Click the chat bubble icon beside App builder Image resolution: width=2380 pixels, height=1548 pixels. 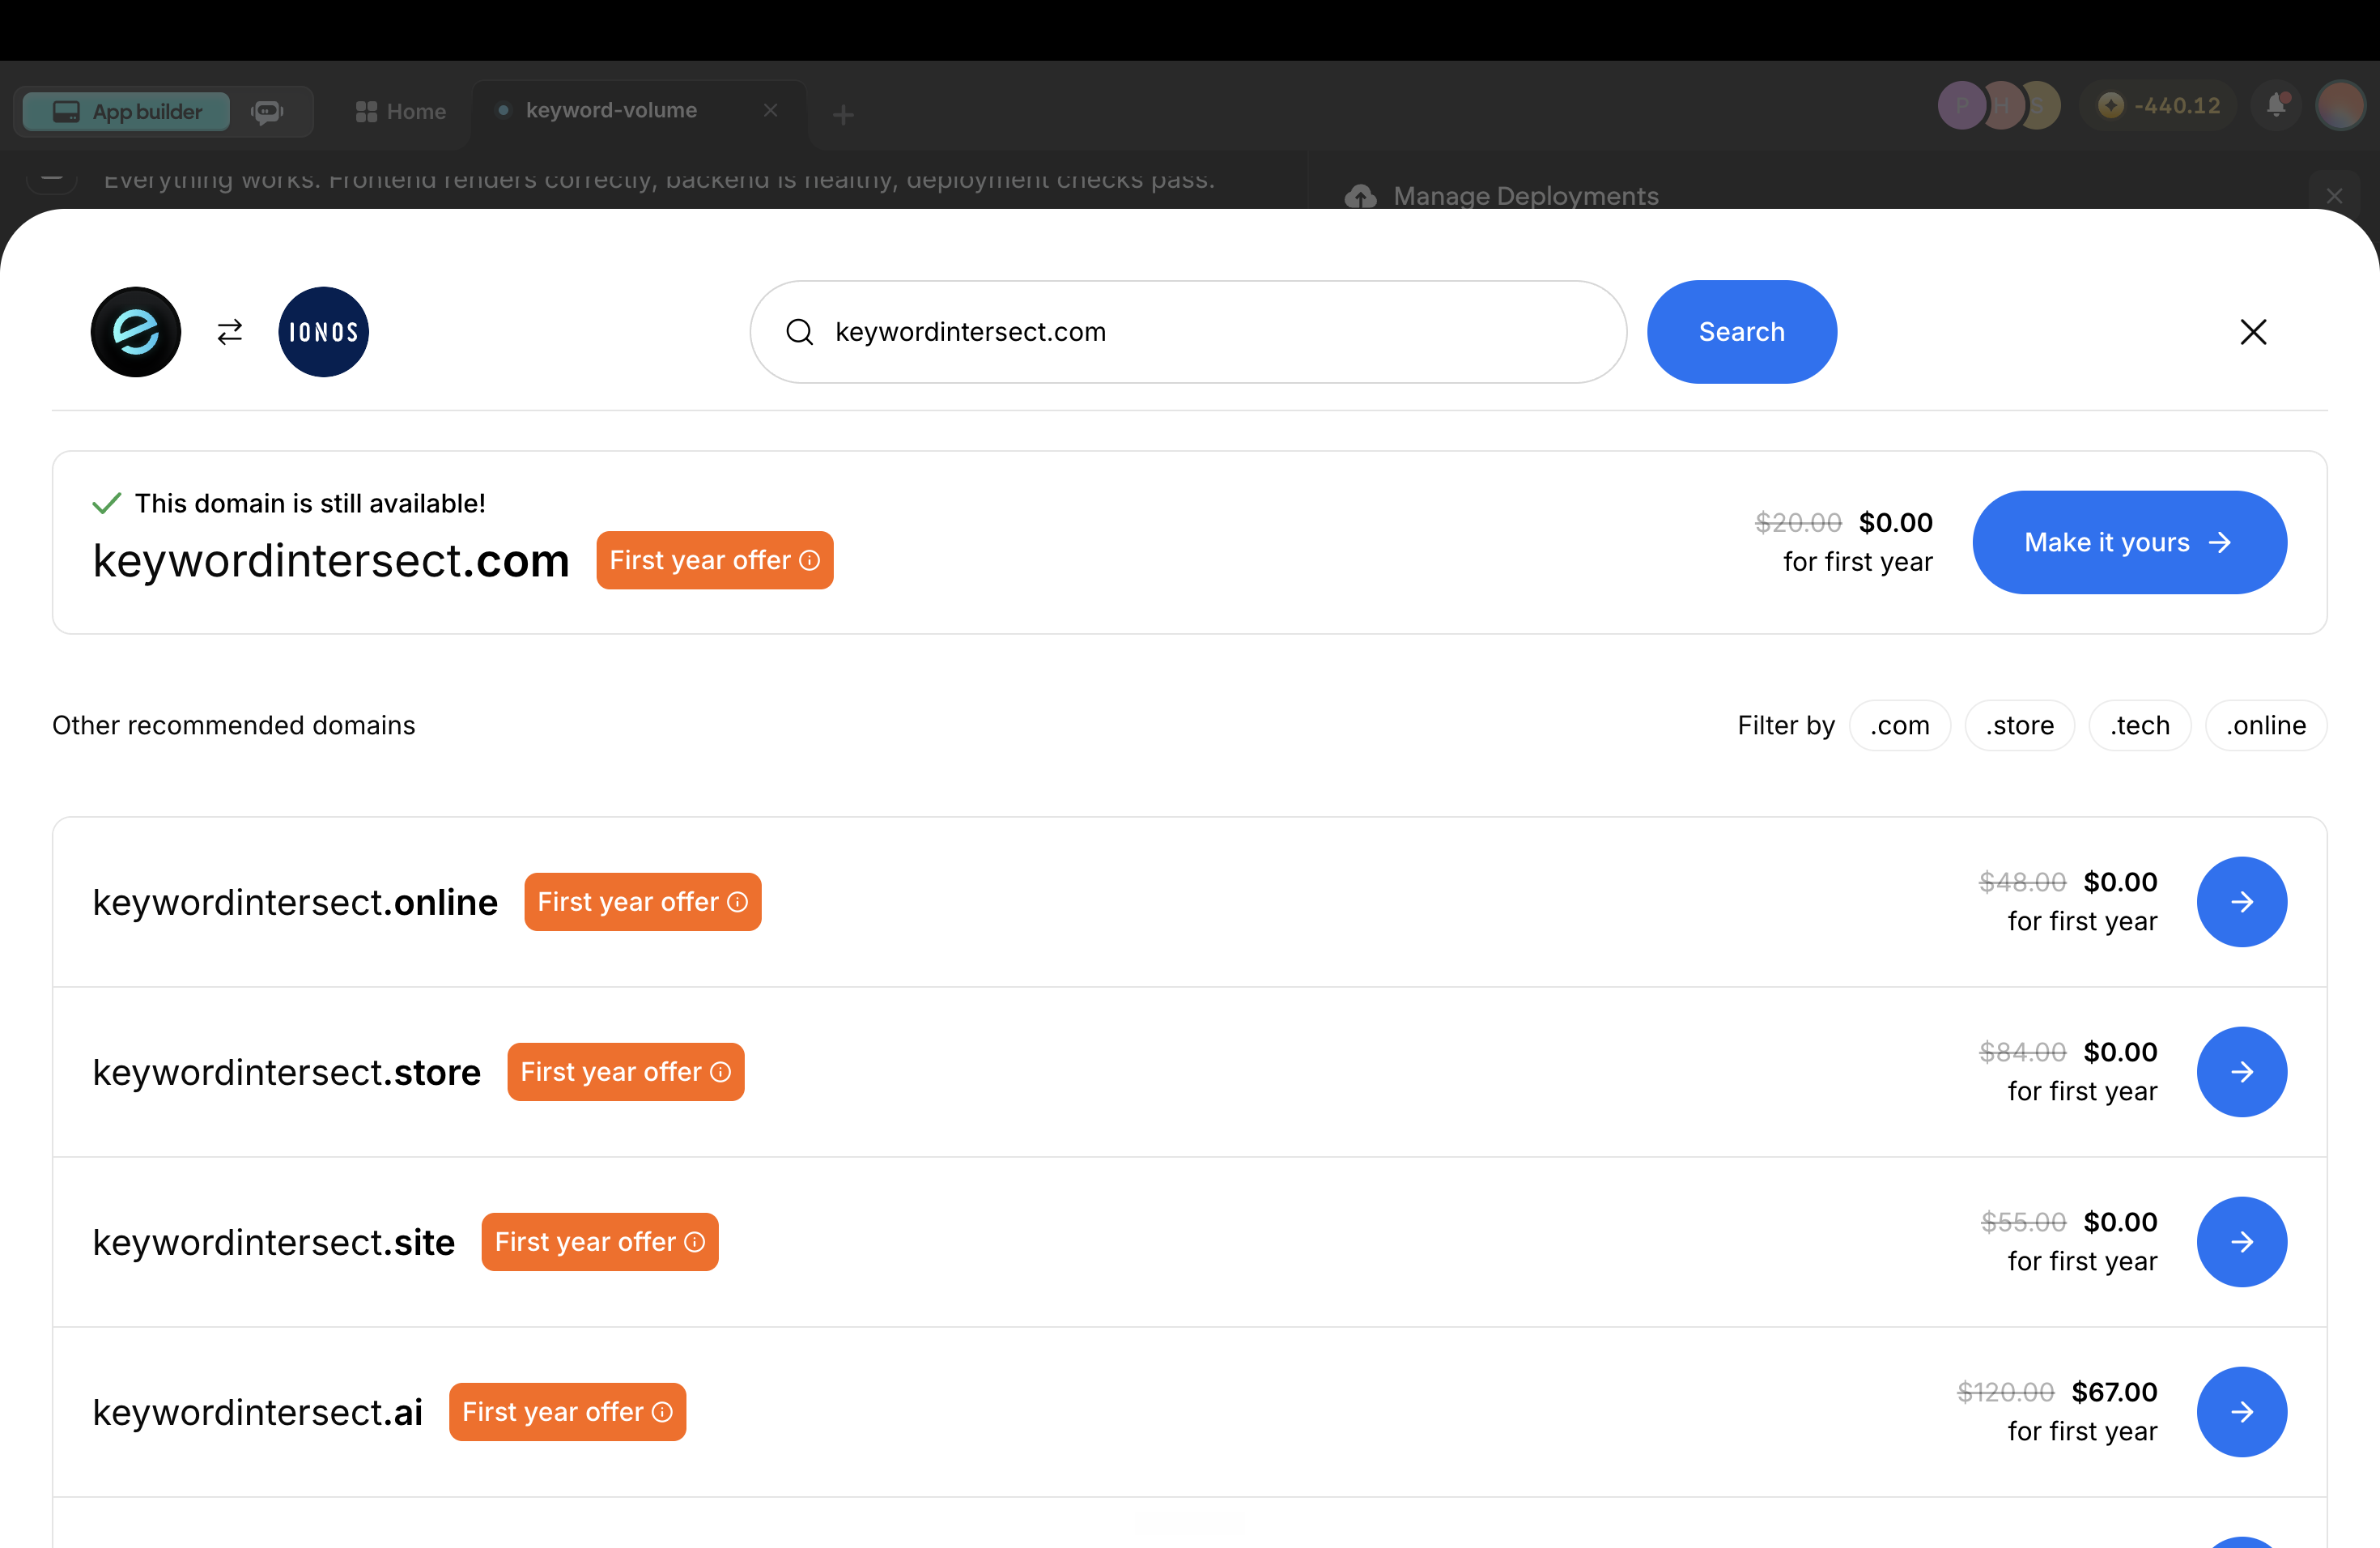267,111
